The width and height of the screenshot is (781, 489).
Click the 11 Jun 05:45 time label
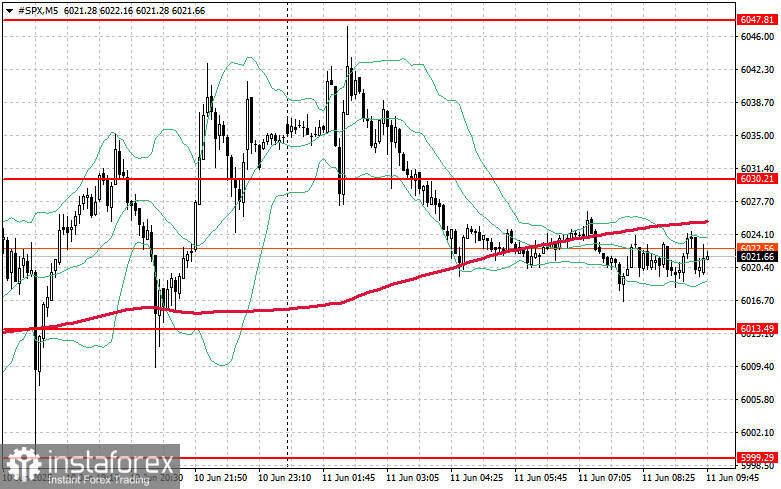tap(540, 478)
